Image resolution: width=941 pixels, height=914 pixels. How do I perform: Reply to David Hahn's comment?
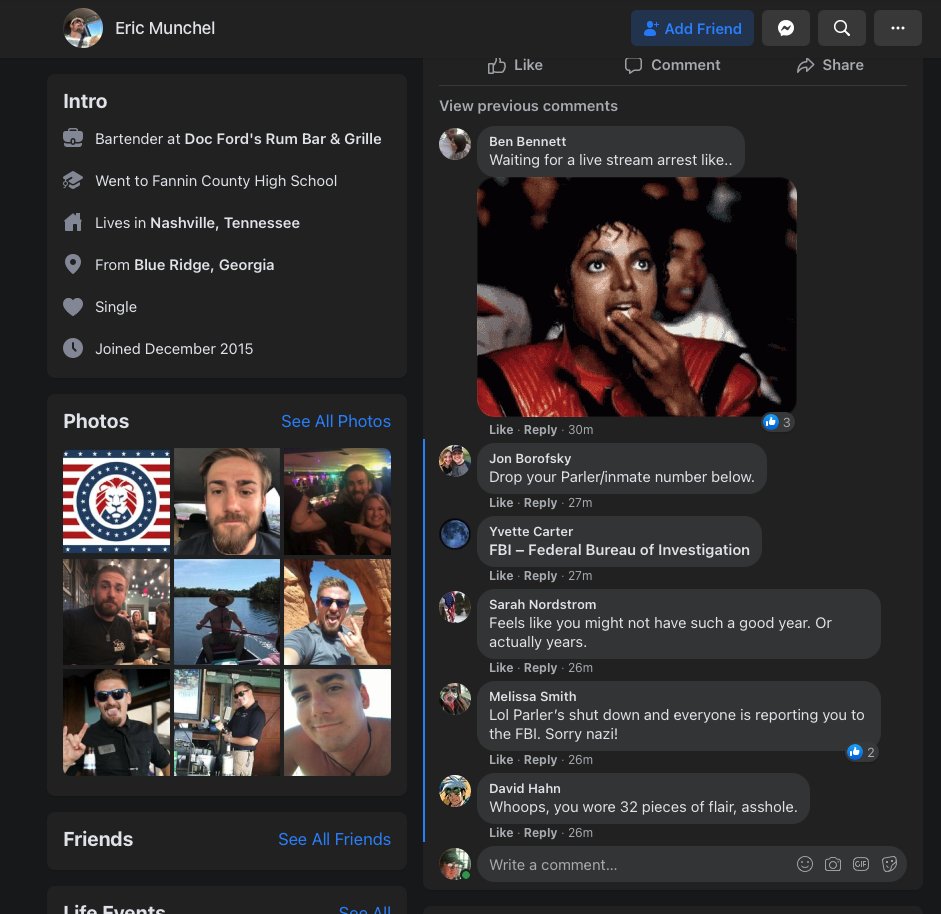pos(540,833)
